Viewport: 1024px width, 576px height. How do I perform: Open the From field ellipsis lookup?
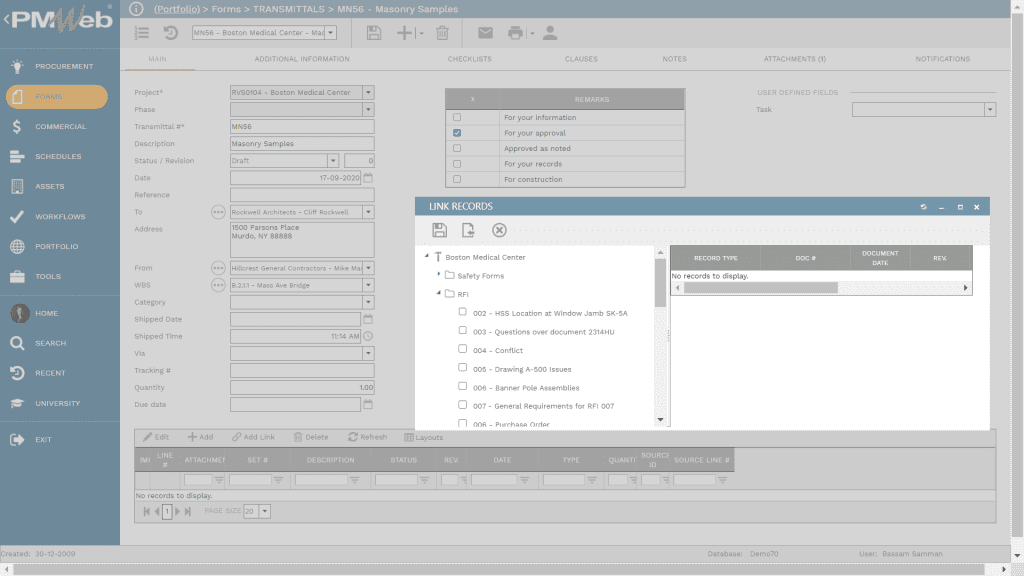point(218,268)
